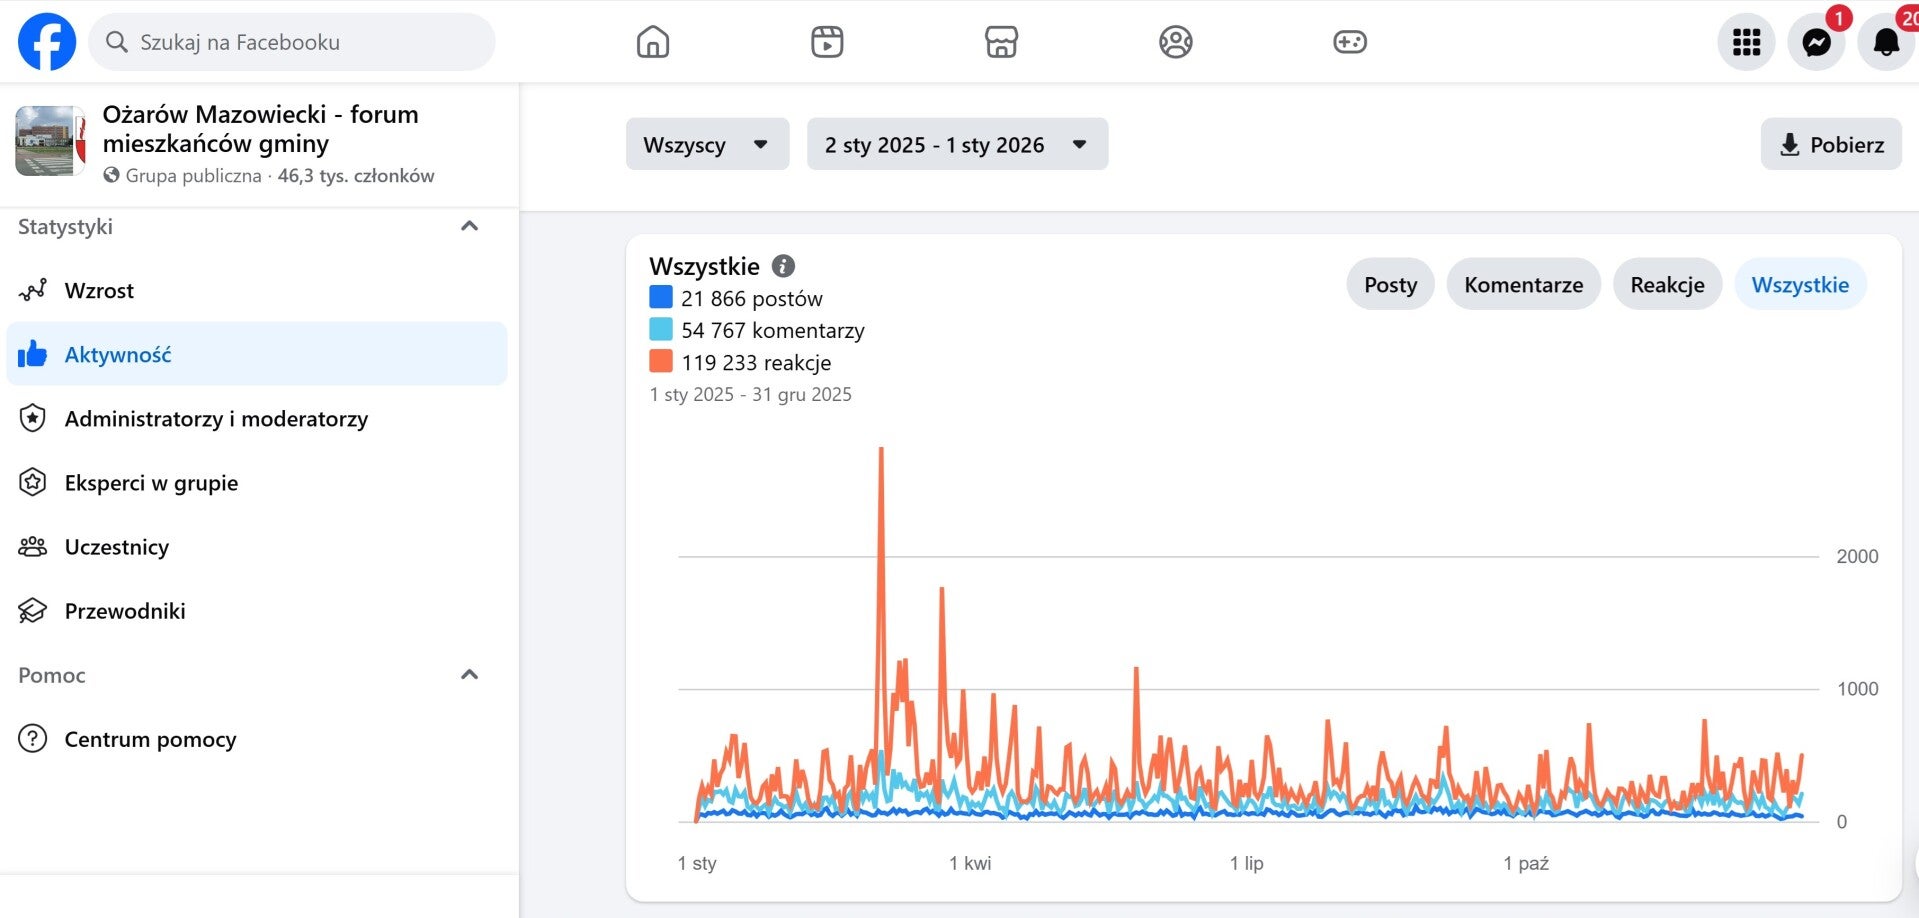
Task: Click the Facebook logo icon
Action: click(46, 42)
